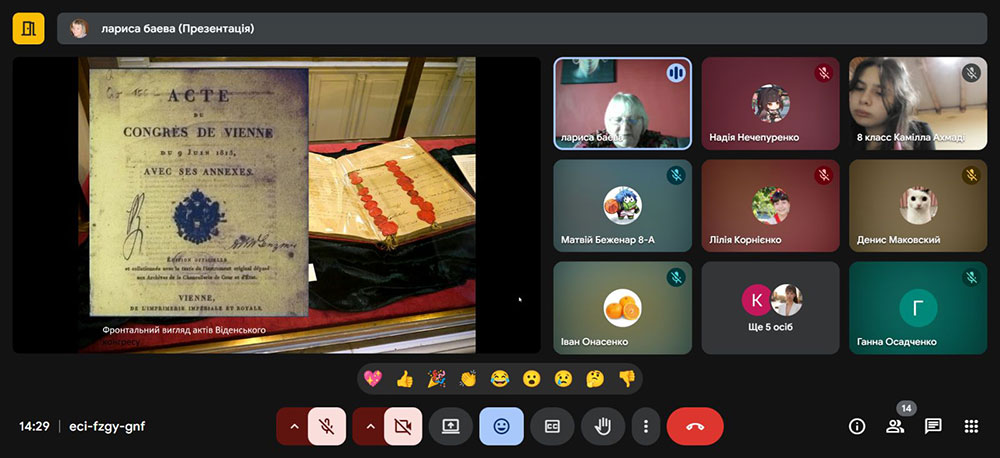Send the sparkling heart reaction

pyautogui.click(x=373, y=379)
